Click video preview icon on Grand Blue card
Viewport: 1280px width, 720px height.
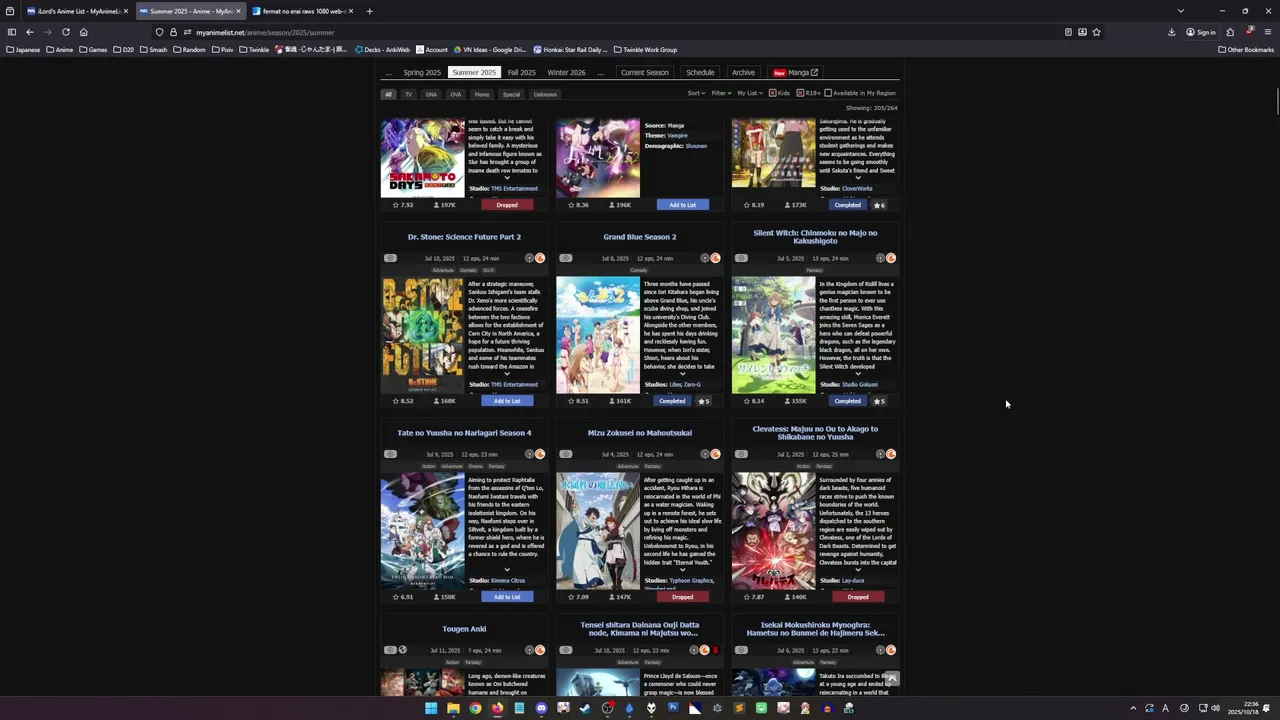565,258
